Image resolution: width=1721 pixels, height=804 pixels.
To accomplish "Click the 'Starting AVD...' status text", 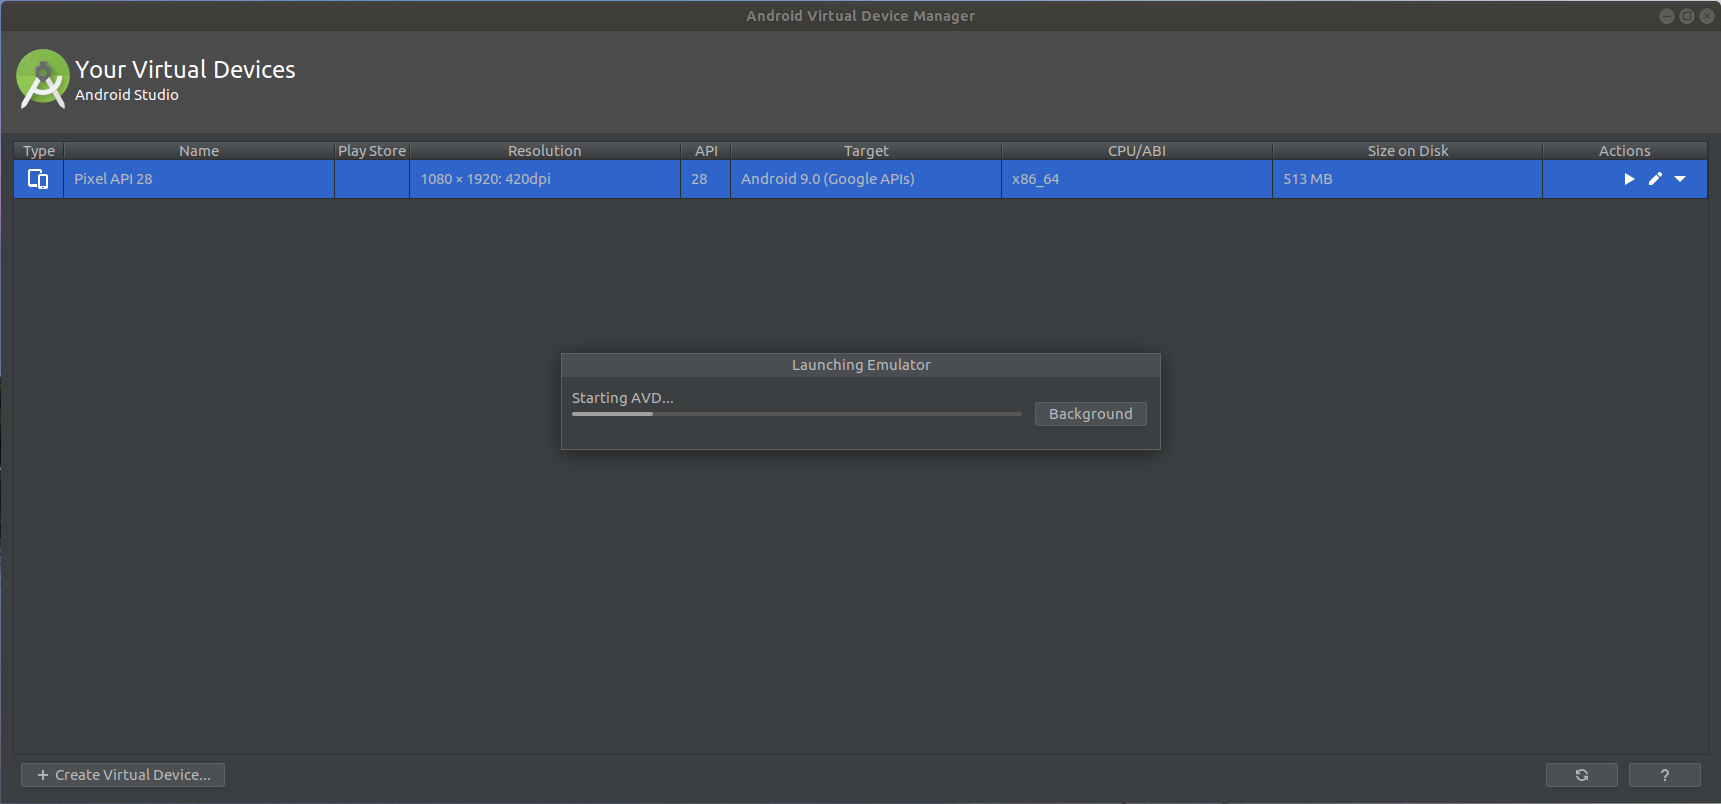I will (x=623, y=398).
